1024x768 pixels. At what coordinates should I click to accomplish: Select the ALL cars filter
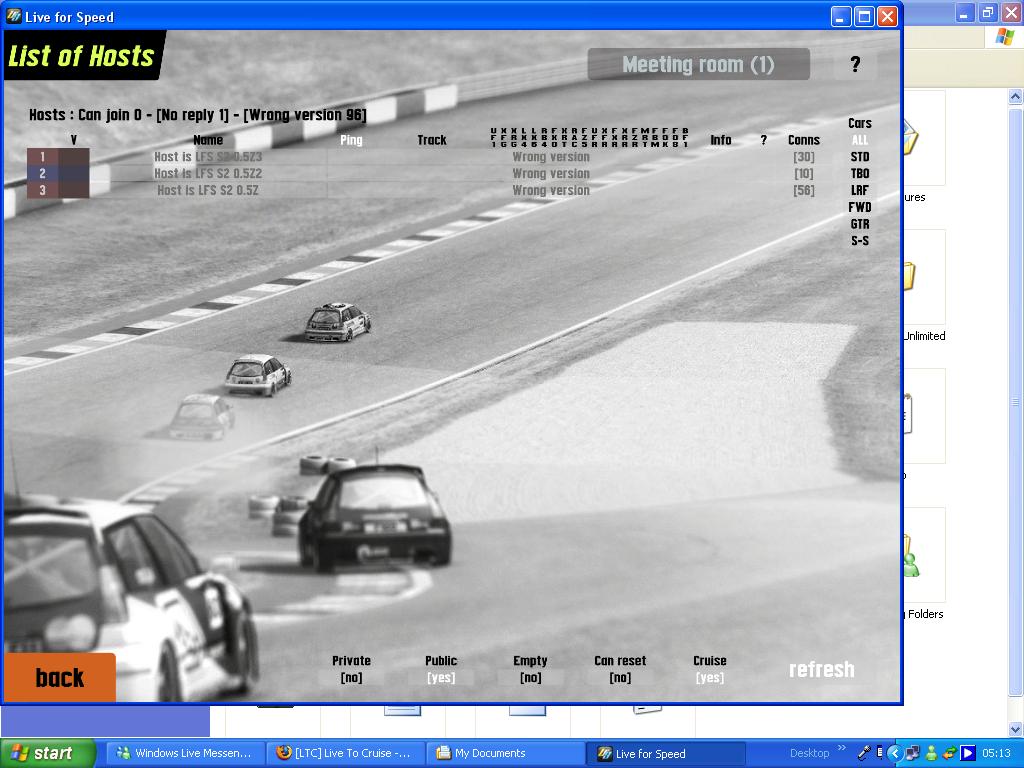859,140
